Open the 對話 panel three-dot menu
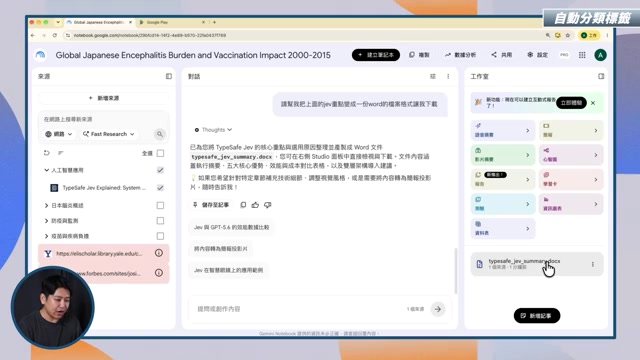This screenshot has height=360, width=640. 448,76
